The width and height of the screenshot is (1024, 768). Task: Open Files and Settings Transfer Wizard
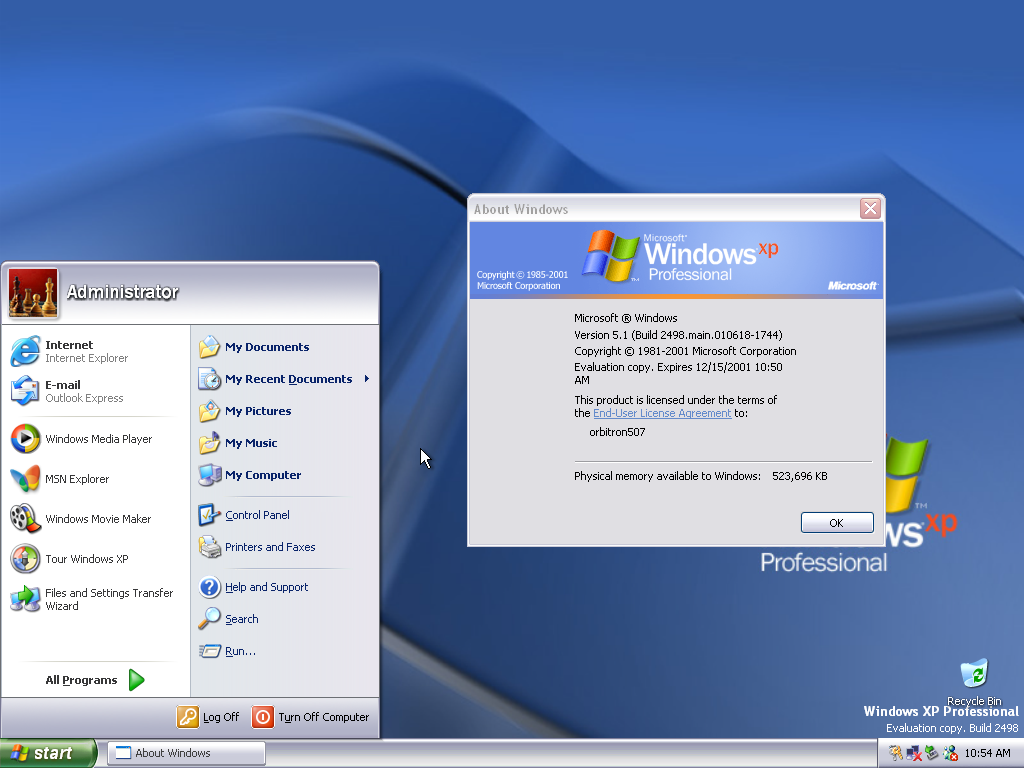pos(96,599)
